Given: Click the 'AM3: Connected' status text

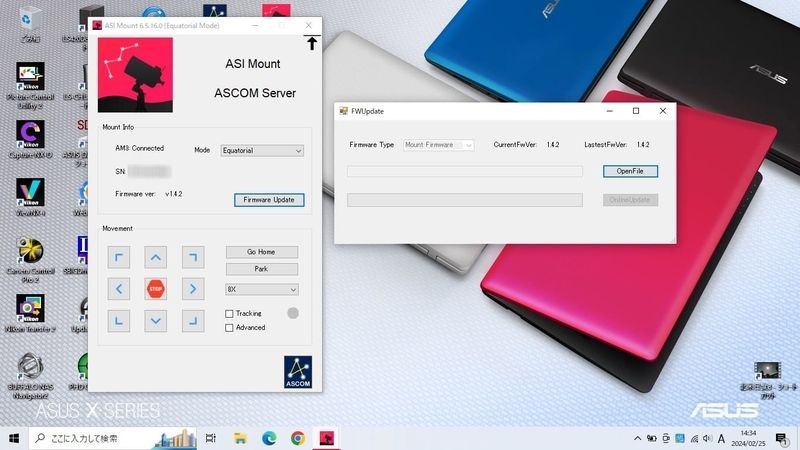Looking at the screenshot, I should [x=140, y=148].
